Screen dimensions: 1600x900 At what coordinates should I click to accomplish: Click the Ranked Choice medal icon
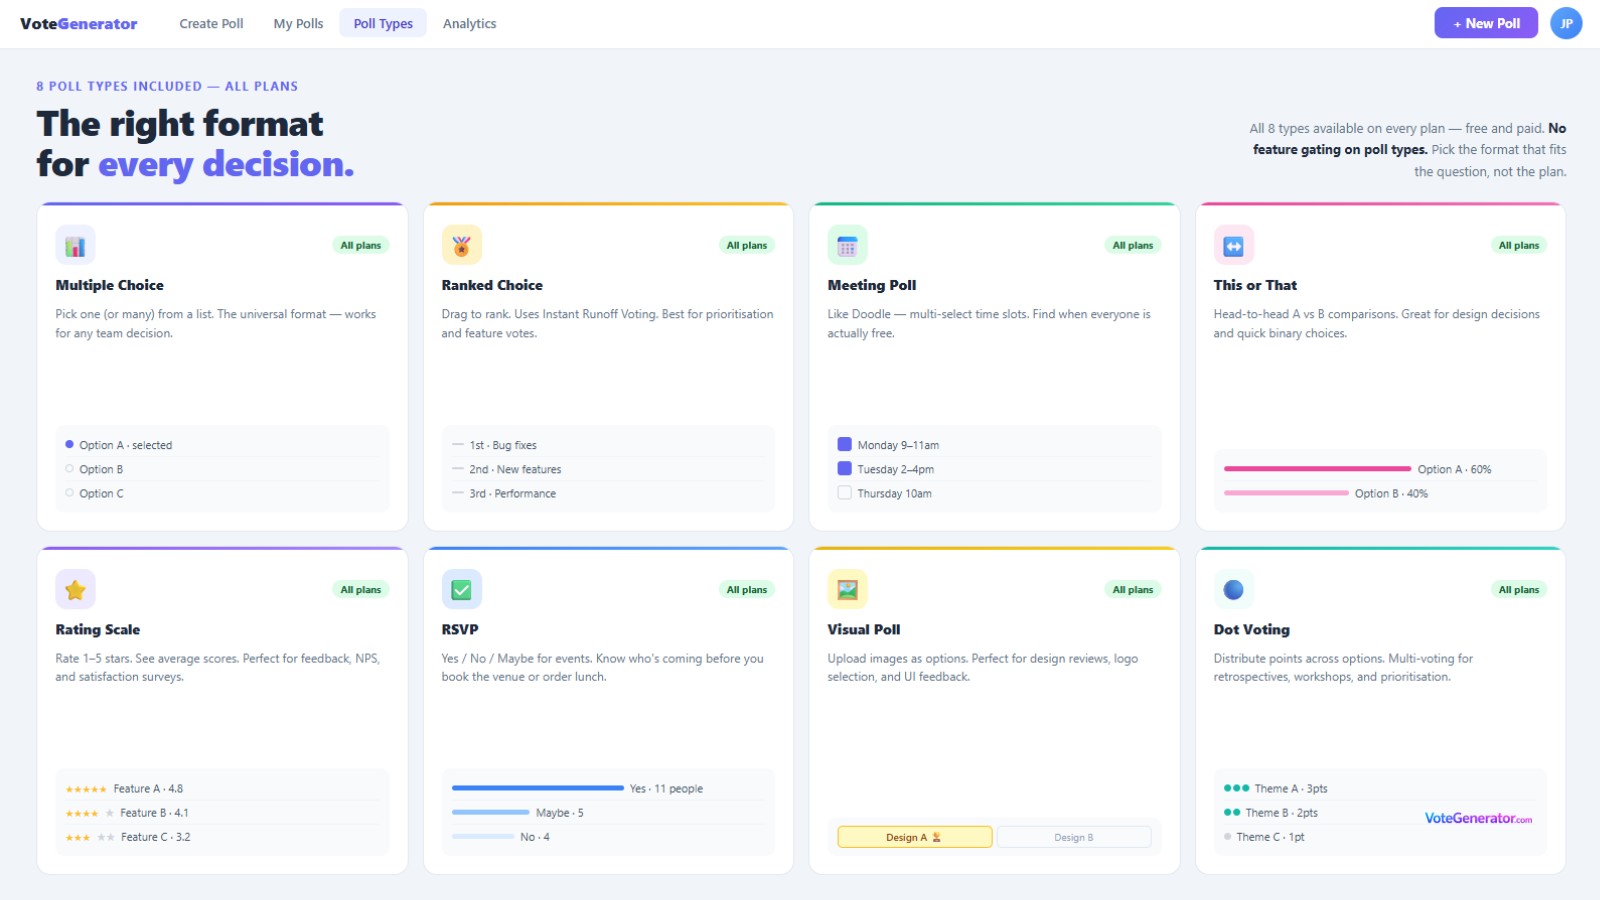(462, 245)
